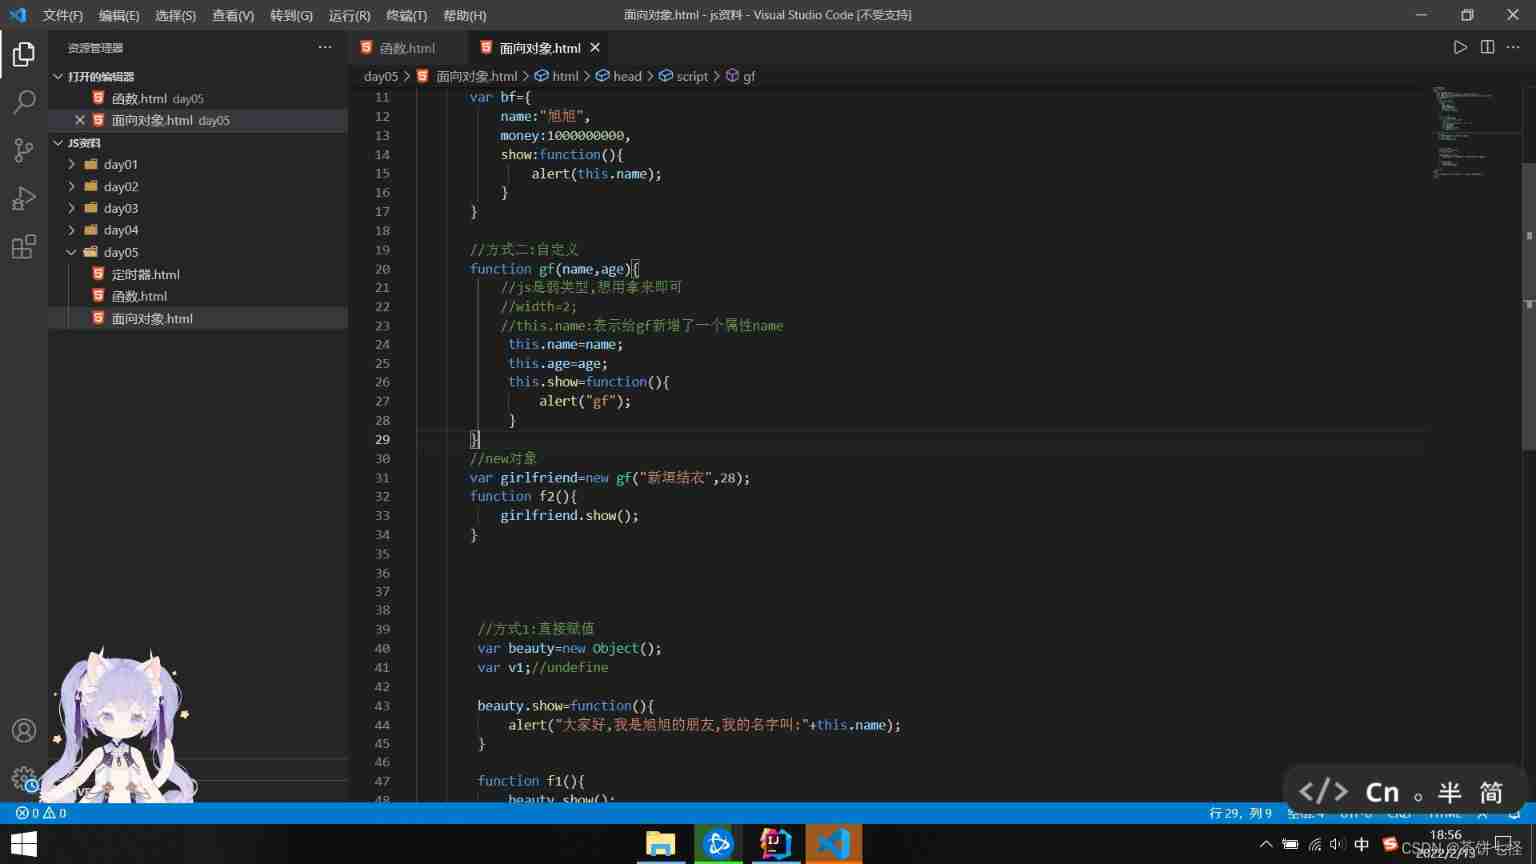Open the 查看(V) menu
This screenshot has height=864, width=1536.
(x=233, y=15)
